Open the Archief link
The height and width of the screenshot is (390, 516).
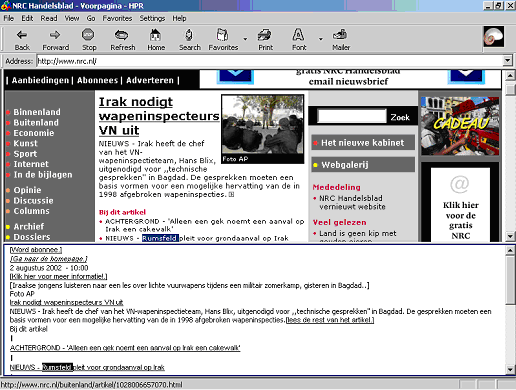click(x=28, y=227)
